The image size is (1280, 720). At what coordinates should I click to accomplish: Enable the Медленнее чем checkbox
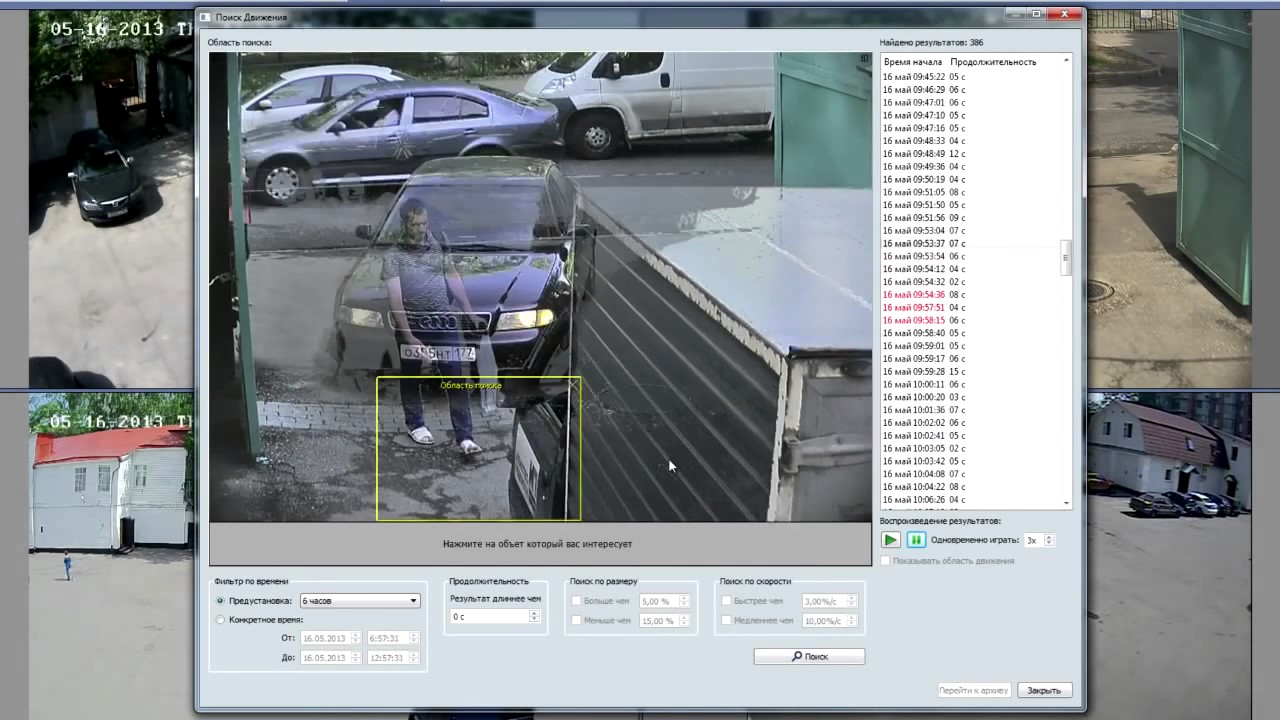[726, 621]
